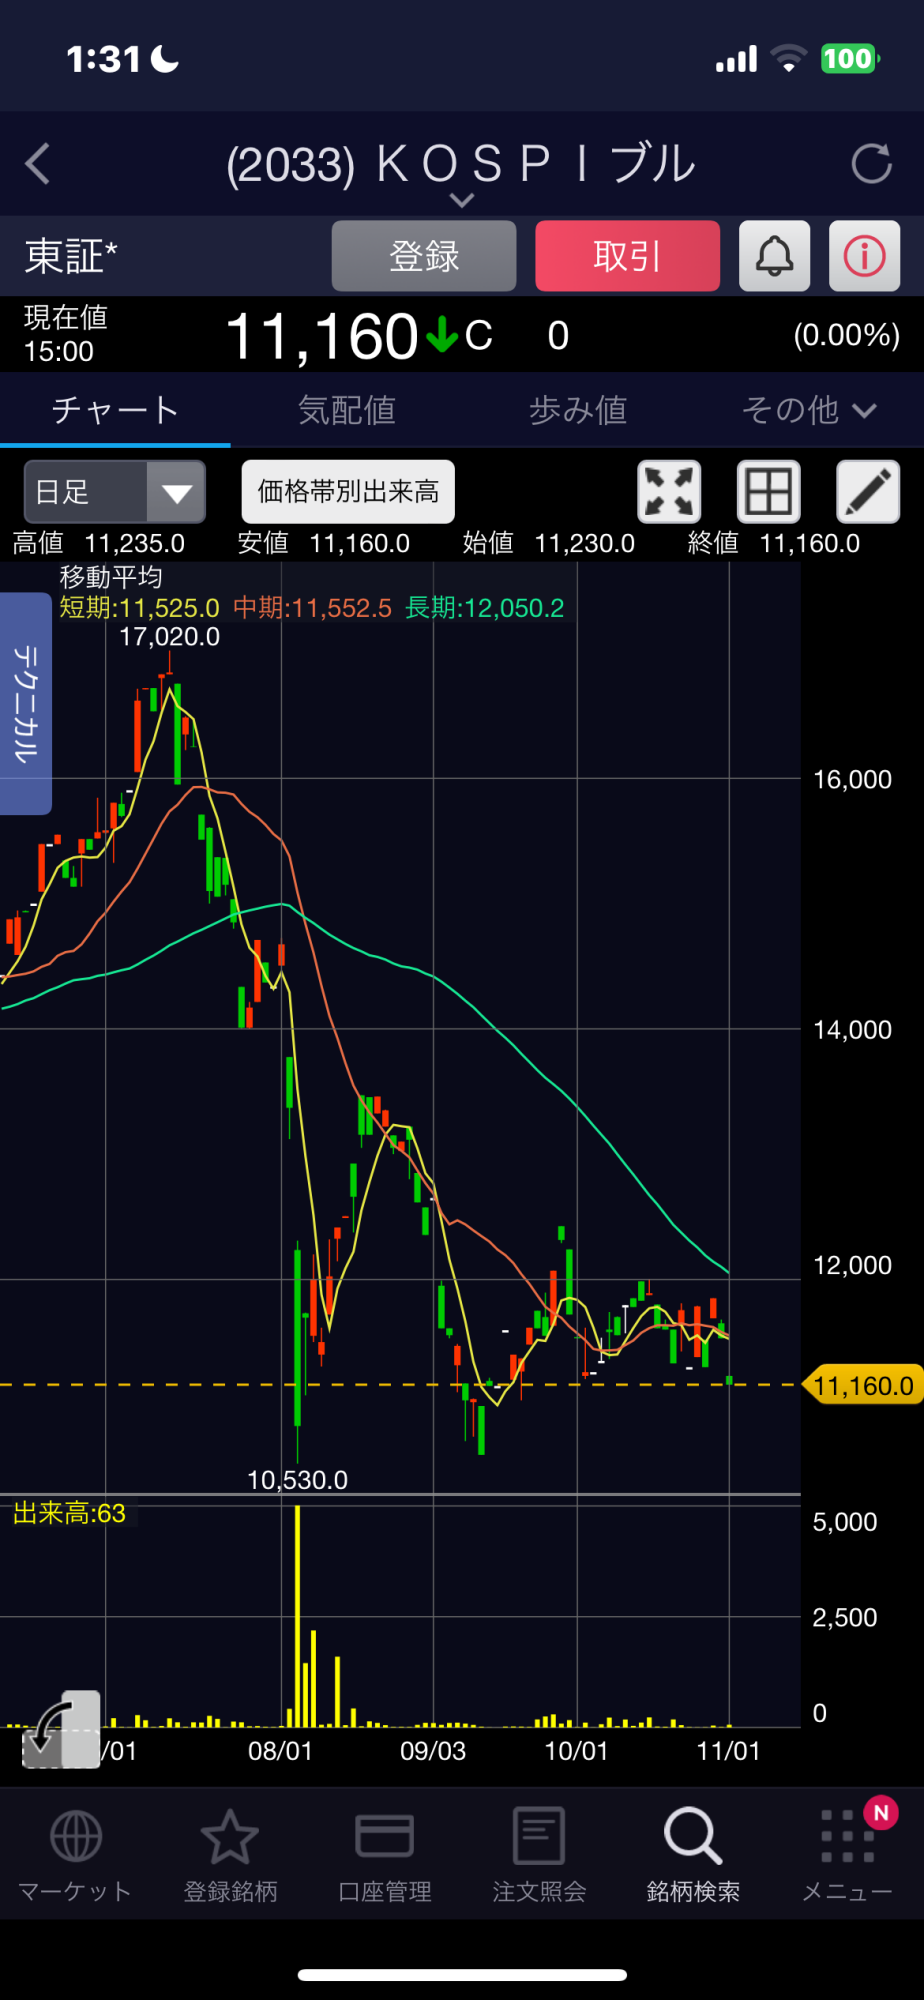
Task: Switch to the 歩み値 tab
Action: 577,410
